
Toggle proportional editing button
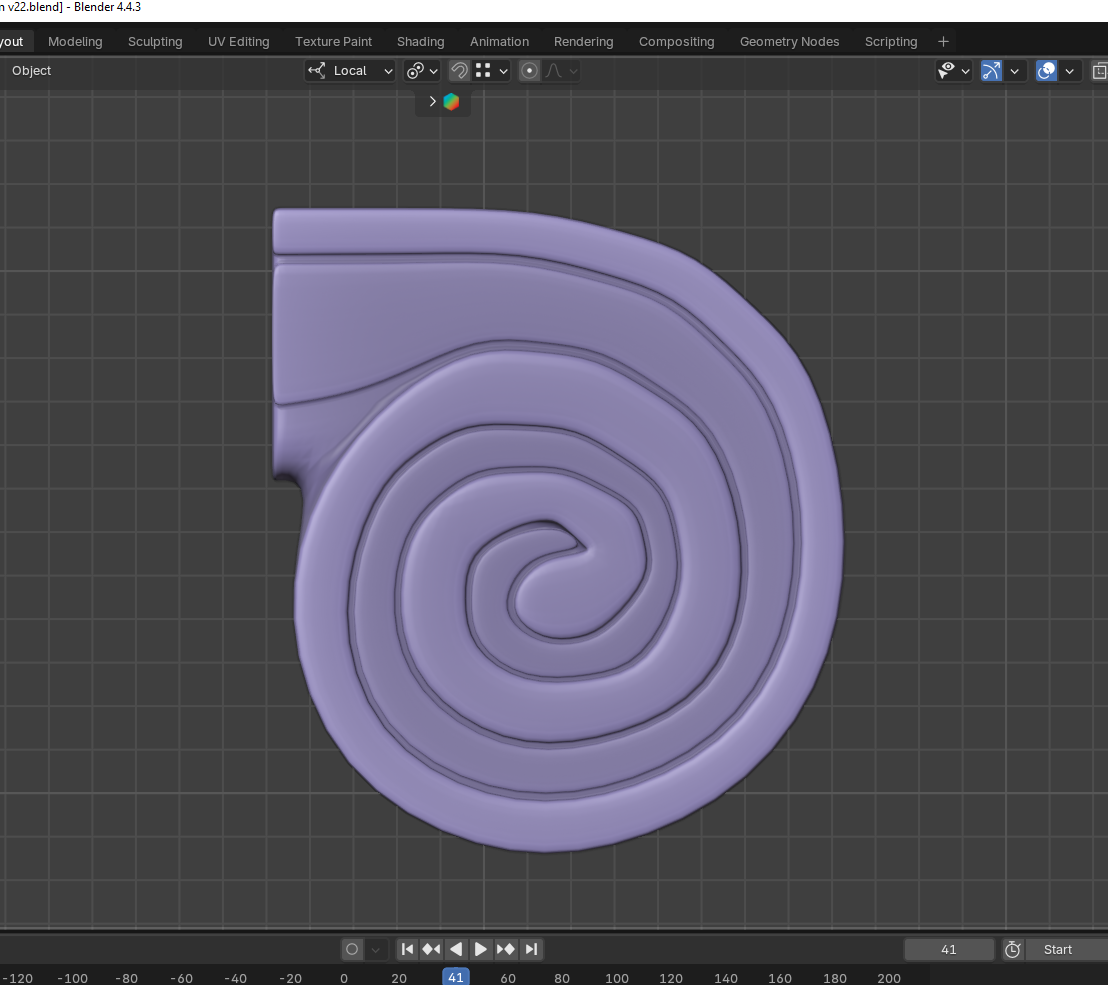coord(530,71)
